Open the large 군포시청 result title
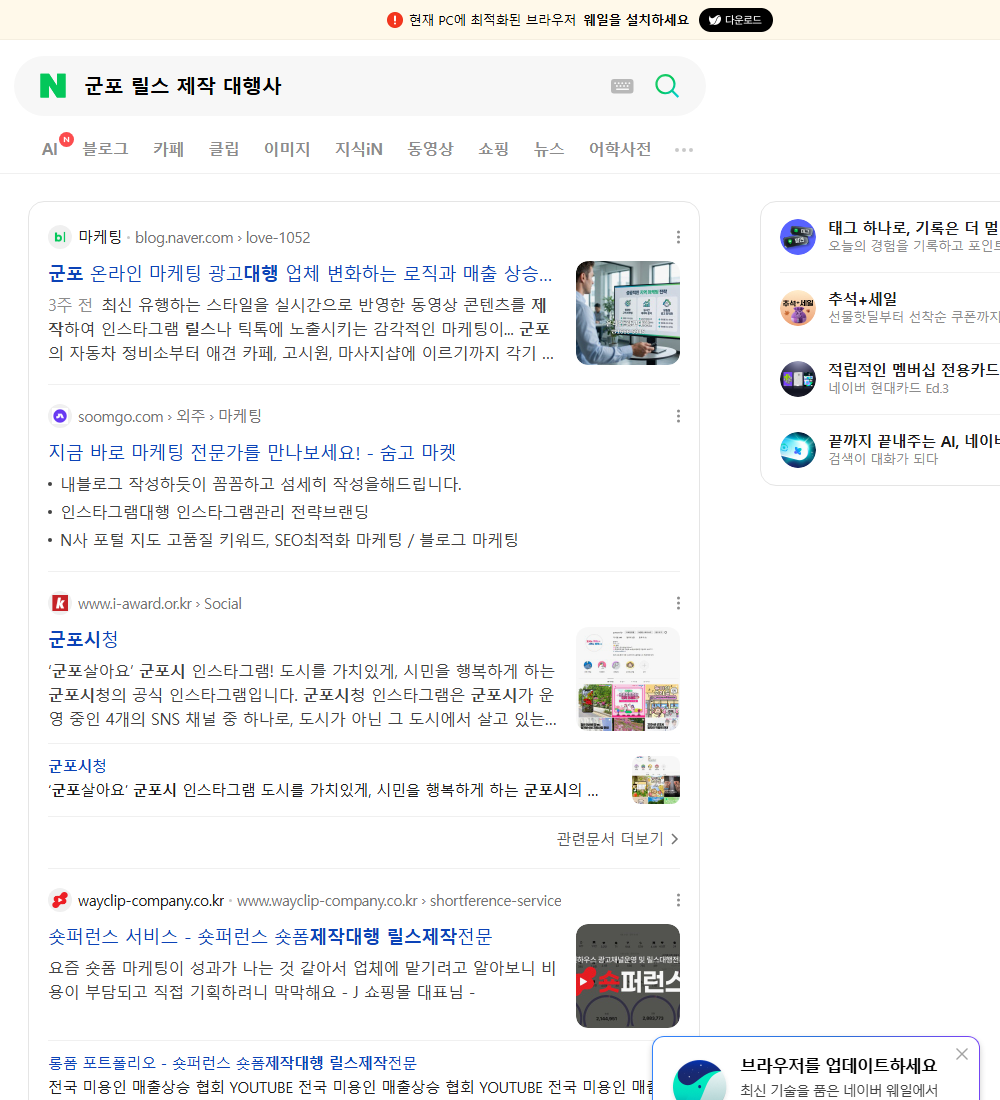This screenshot has width=1000, height=1100. click(x=83, y=639)
